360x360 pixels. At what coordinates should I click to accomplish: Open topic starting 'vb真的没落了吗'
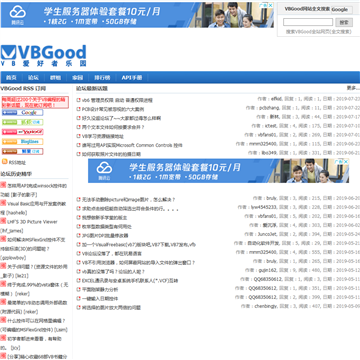pos(114,271)
